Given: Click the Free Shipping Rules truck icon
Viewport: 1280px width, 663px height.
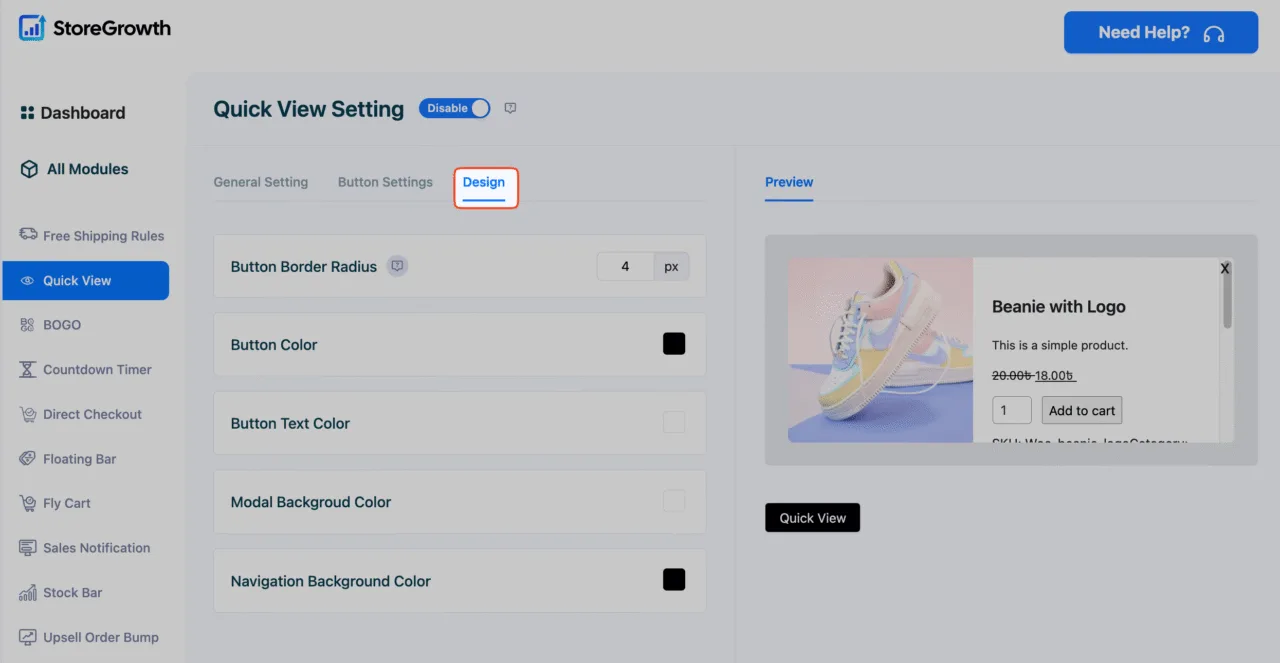Looking at the screenshot, I should click(x=28, y=235).
